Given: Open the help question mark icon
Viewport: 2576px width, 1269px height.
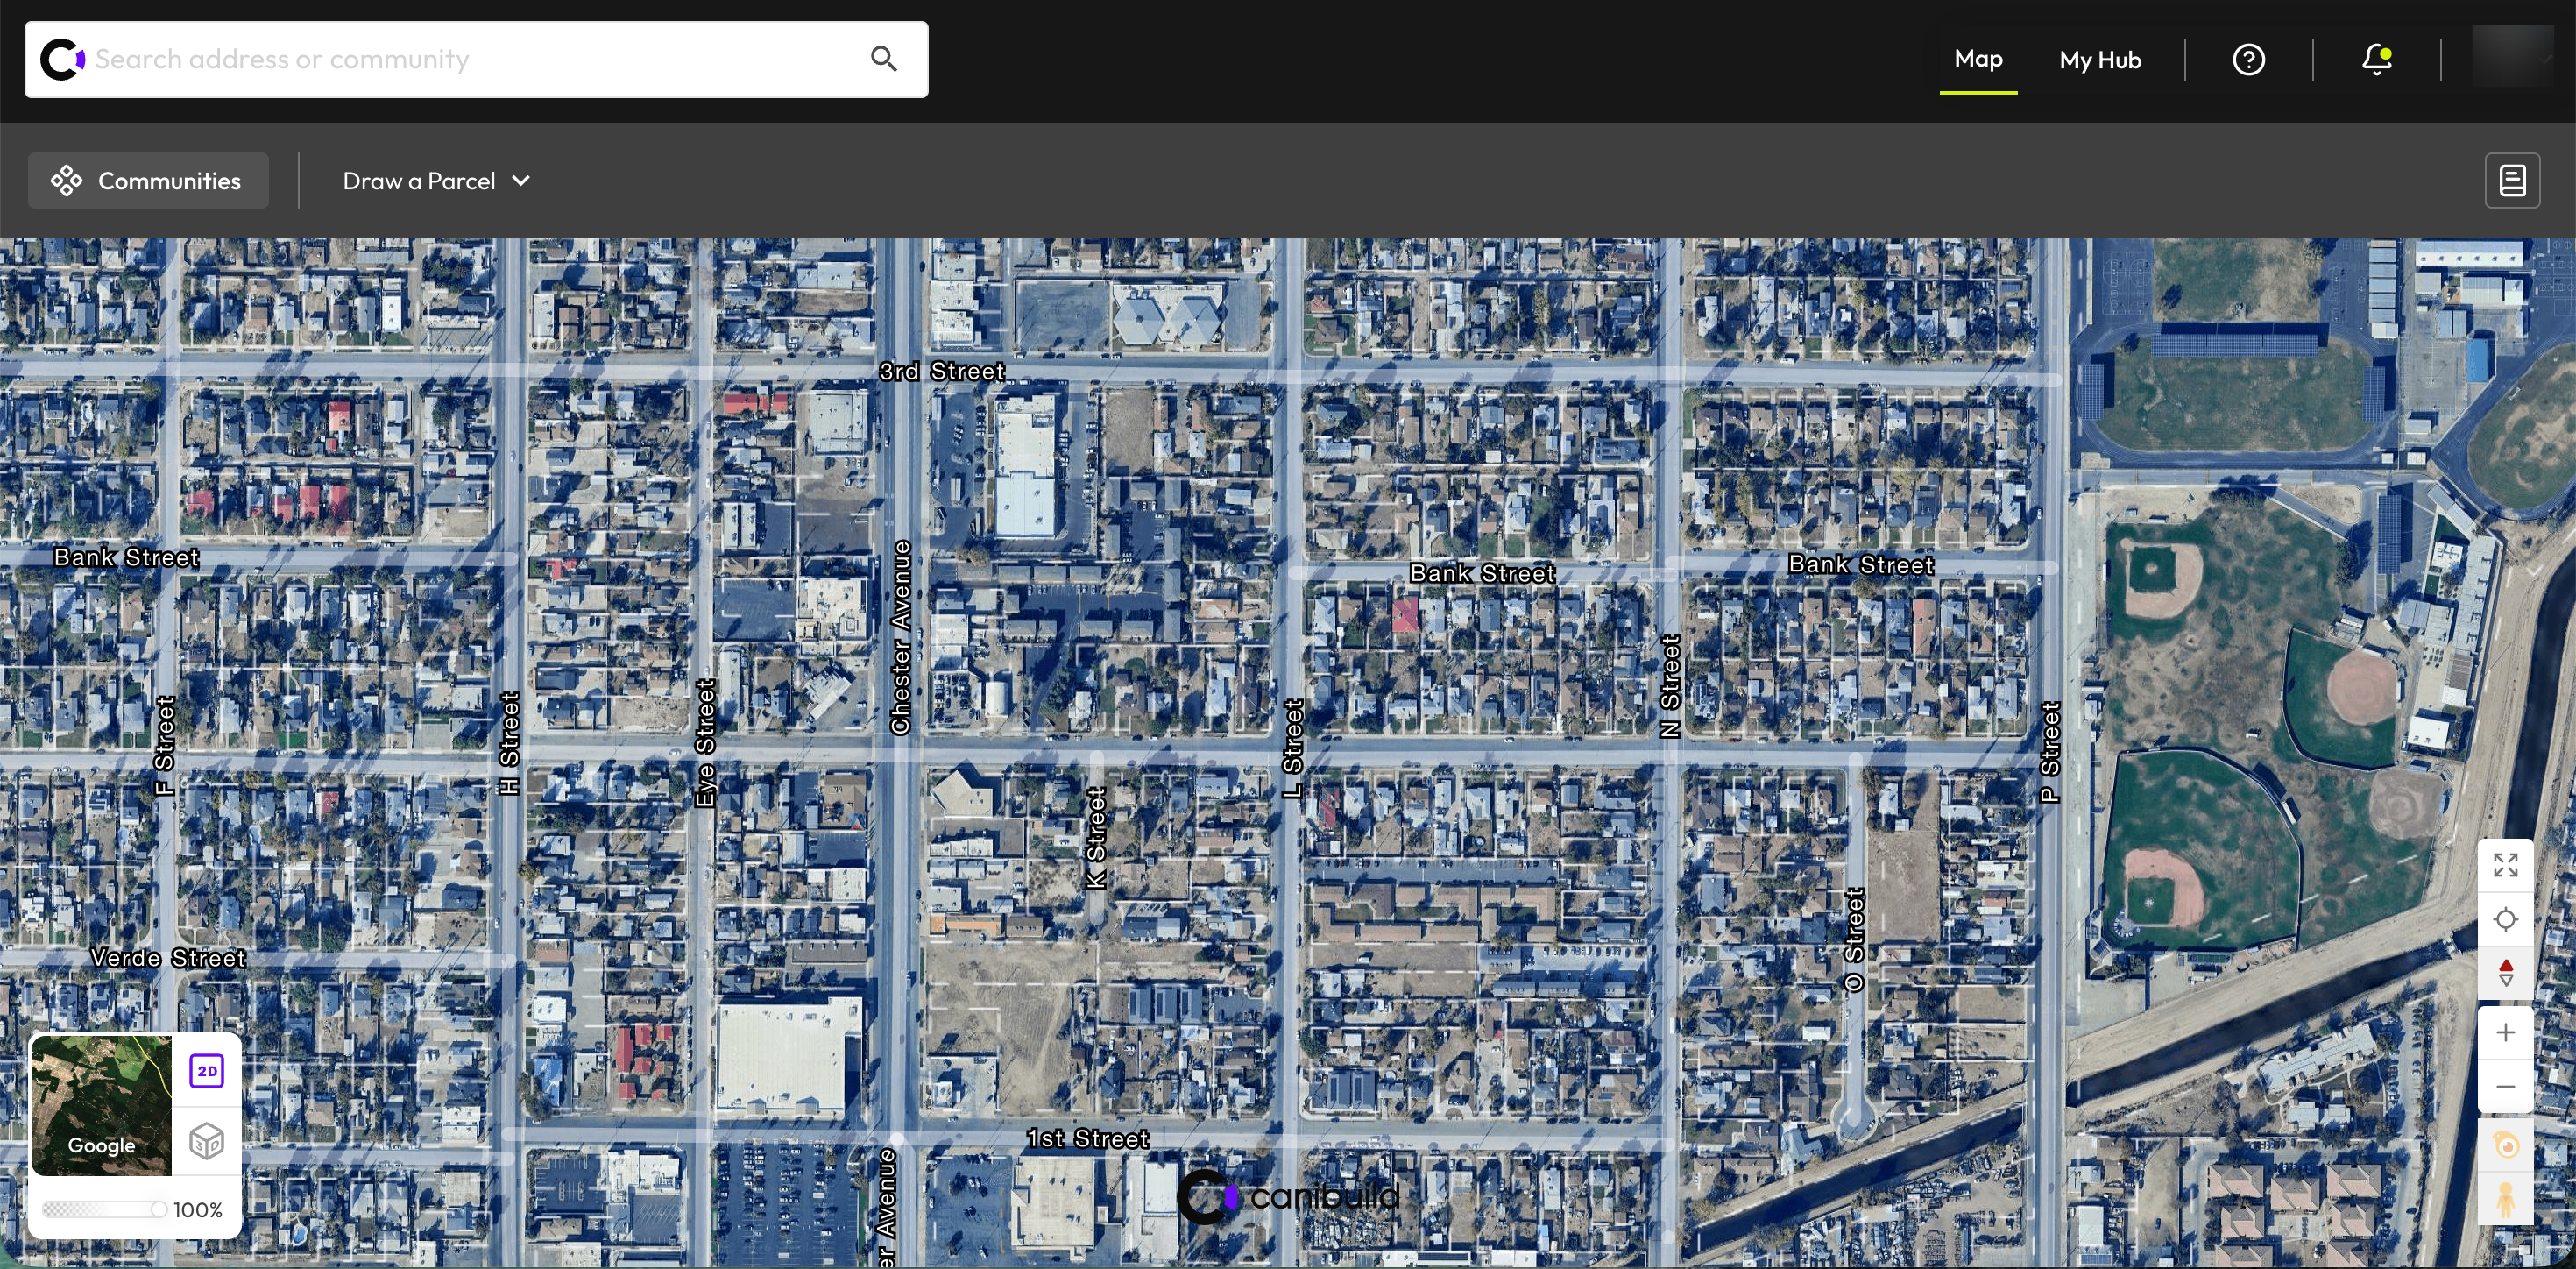Looking at the screenshot, I should click(x=2248, y=60).
